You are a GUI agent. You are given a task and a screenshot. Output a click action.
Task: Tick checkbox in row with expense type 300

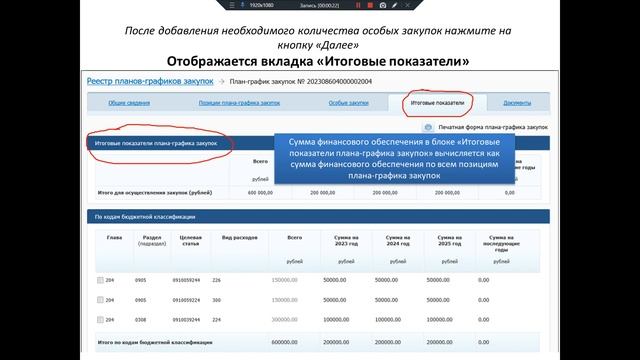tap(100, 300)
